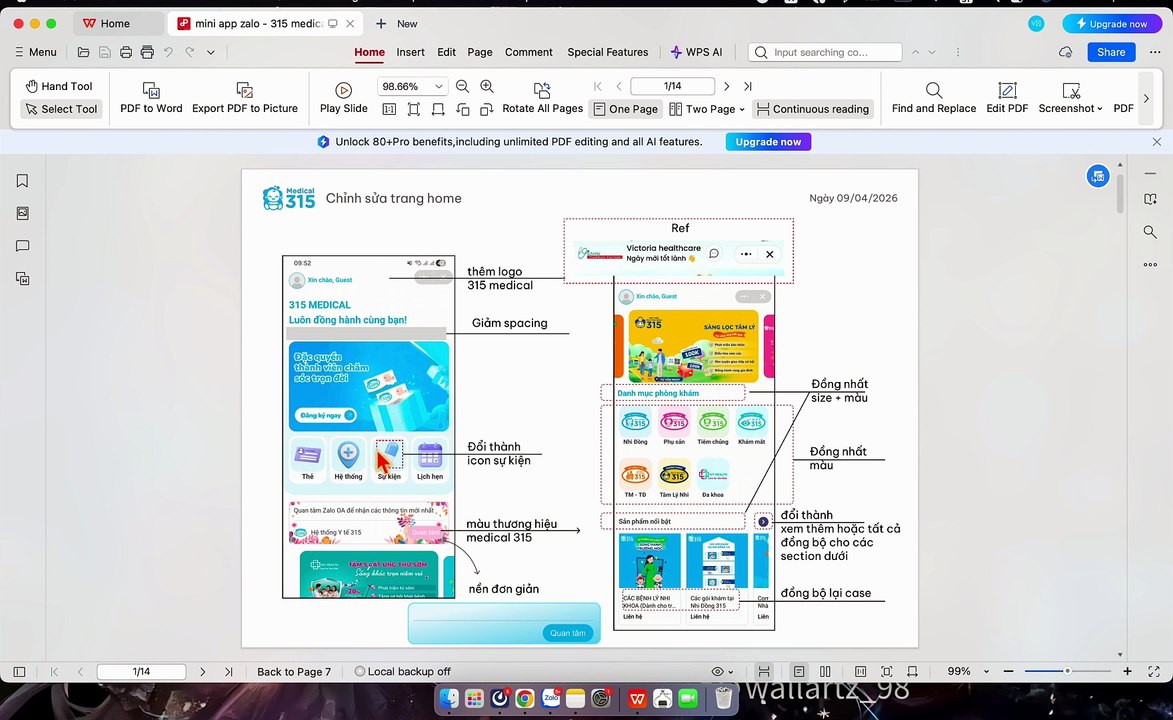Expand Screenshot dropdown
This screenshot has height=720, width=1173.
tap(1100, 109)
